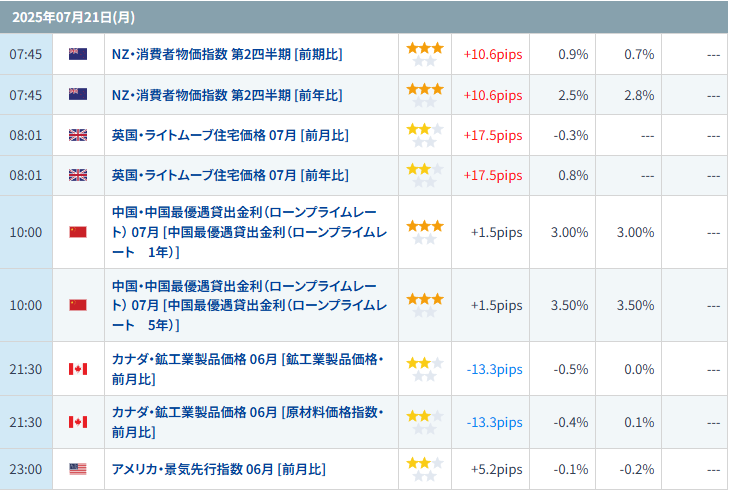This screenshot has width=732, height=493.
Task: Click -13.3pips value in 鉱工業製品価格 row
Action: pos(494,369)
